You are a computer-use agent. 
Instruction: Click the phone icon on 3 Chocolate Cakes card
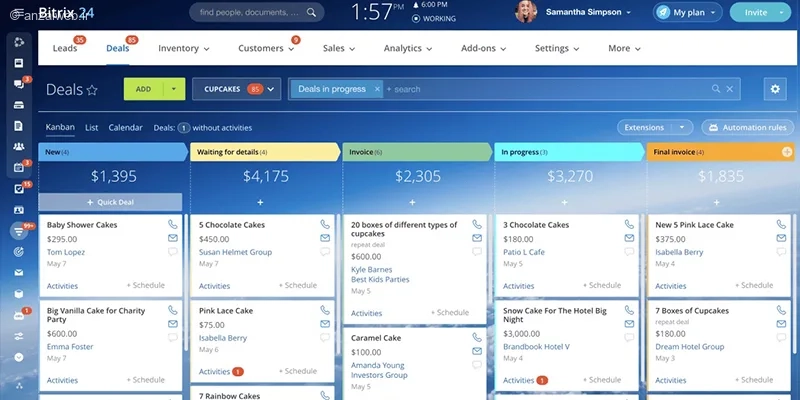pyautogui.click(x=629, y=224)
